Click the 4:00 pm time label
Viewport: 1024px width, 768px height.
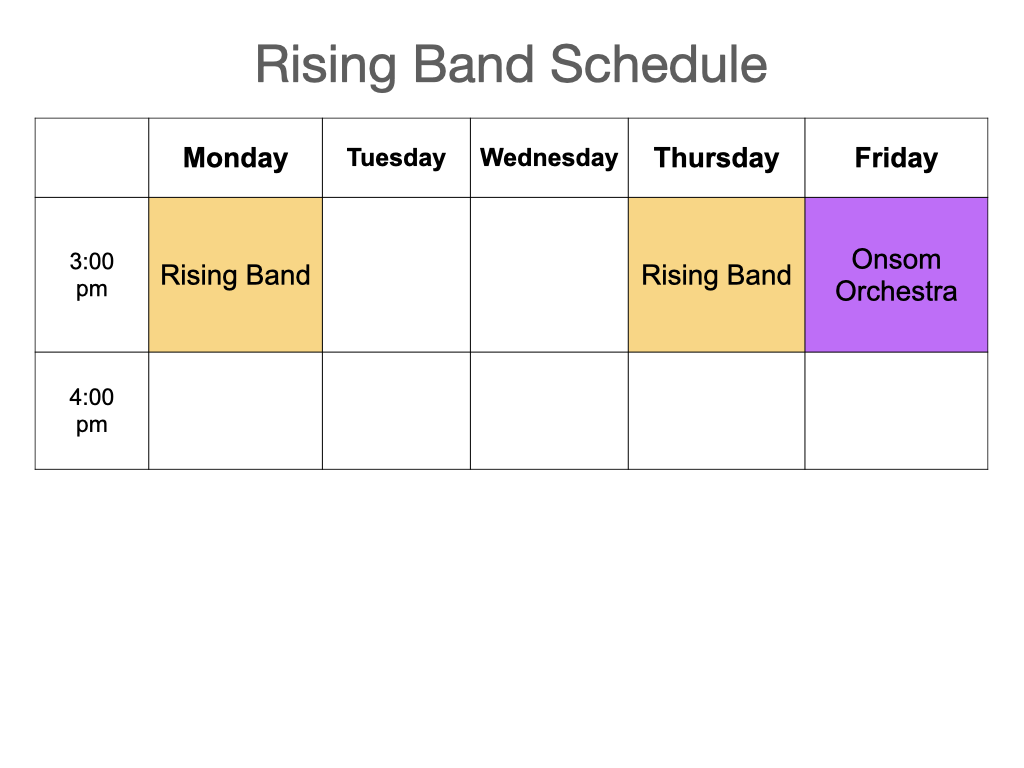point(91,411)
